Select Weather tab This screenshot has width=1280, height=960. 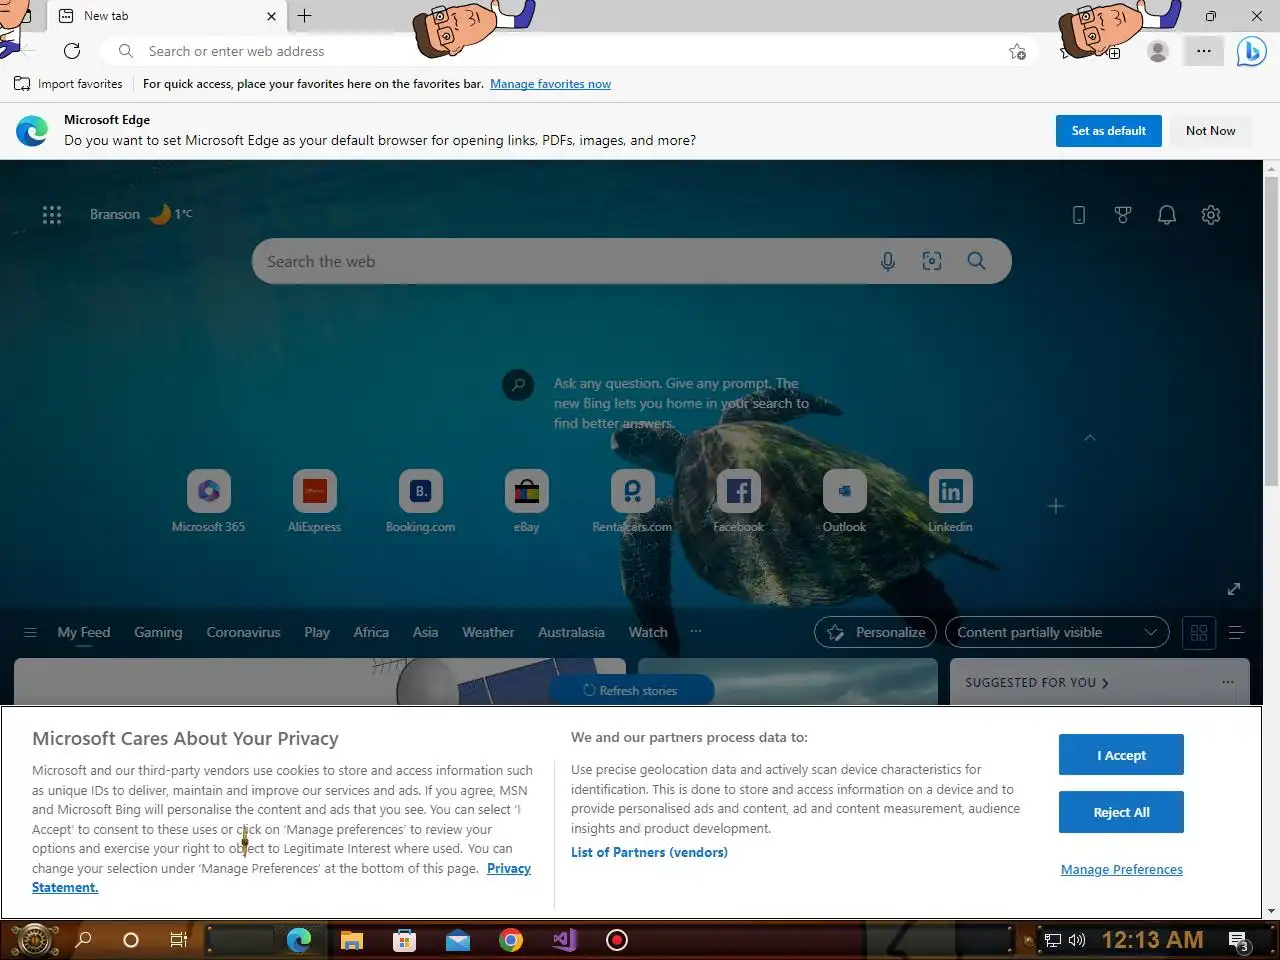click(488, 632)
